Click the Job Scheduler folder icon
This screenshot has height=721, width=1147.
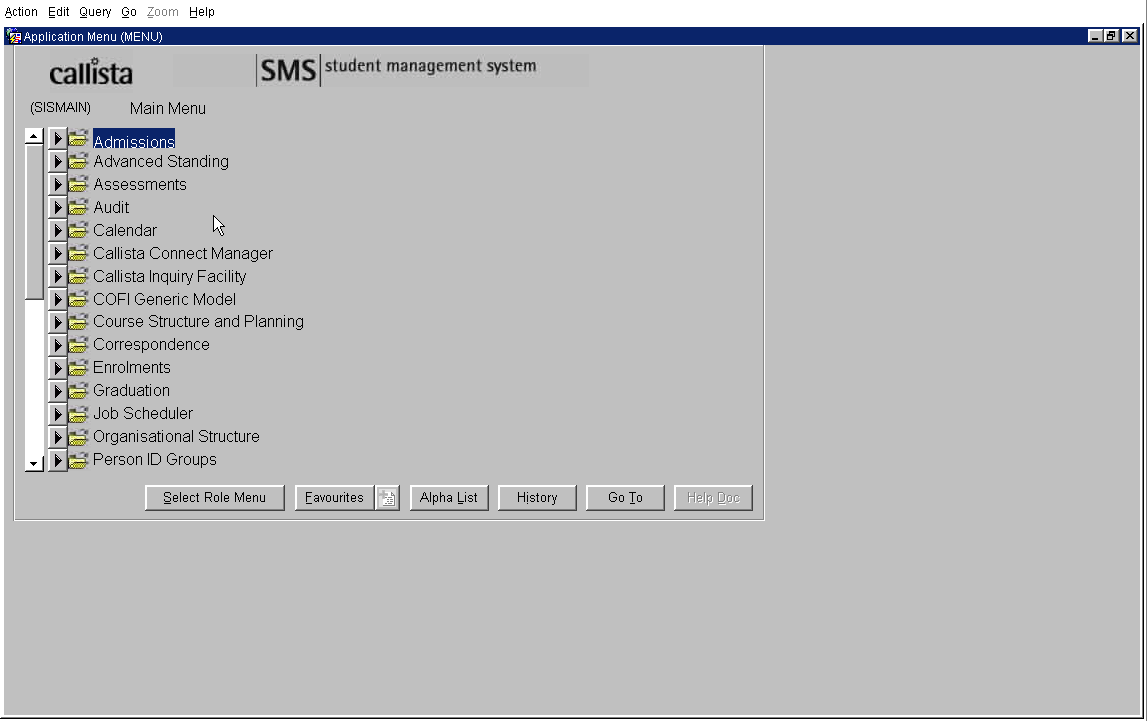[78, 414]
